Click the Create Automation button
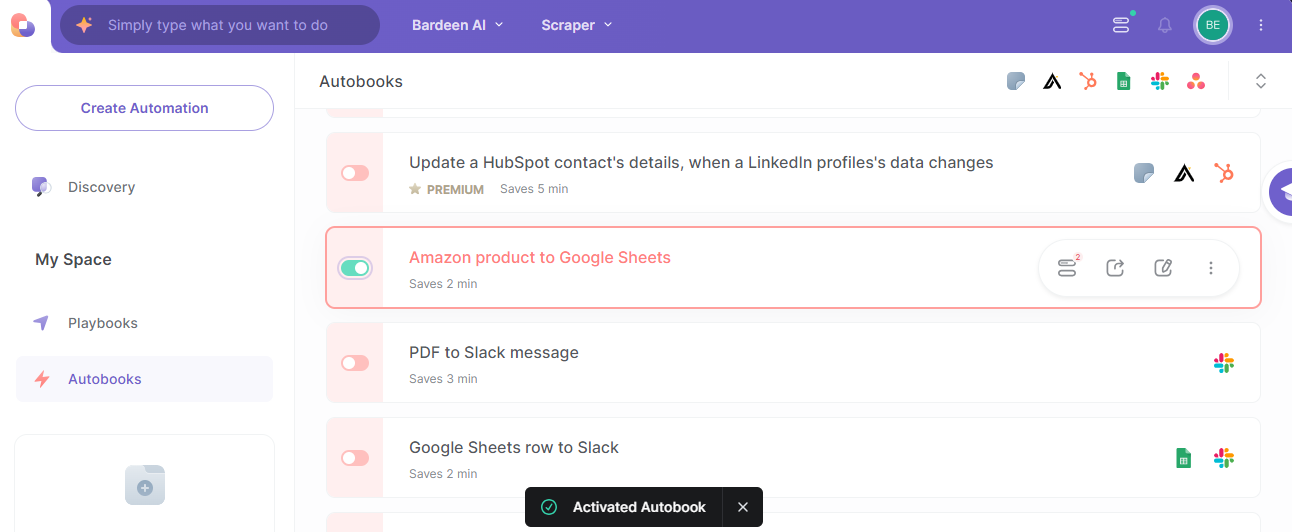The image size is (1292, 532). pos(144,108)
